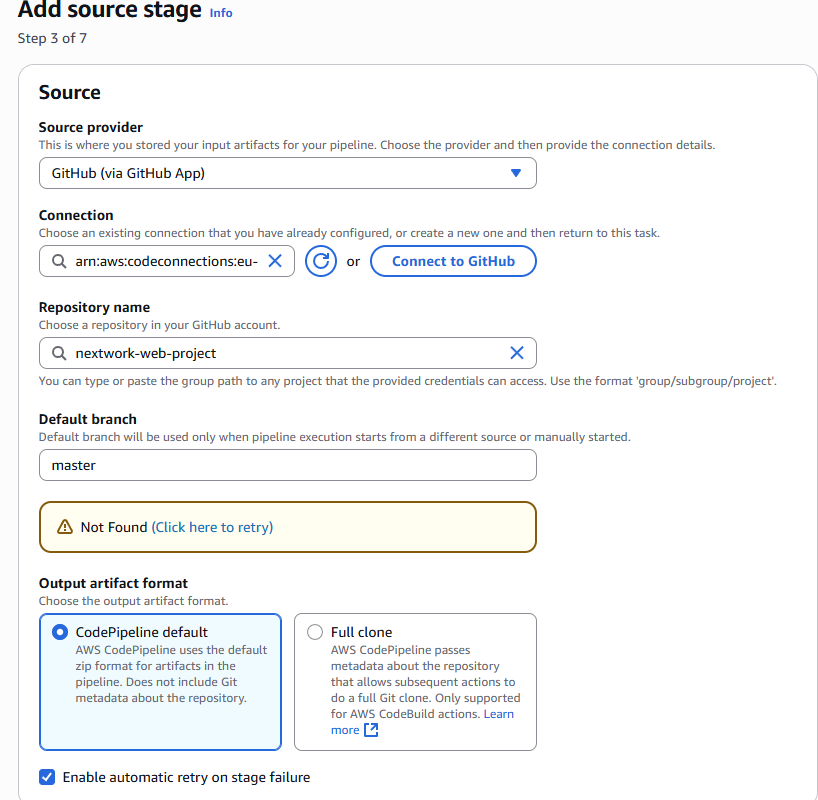Open the Connection ARN search box
Screen dimensions: 818x800
point(165,261)
